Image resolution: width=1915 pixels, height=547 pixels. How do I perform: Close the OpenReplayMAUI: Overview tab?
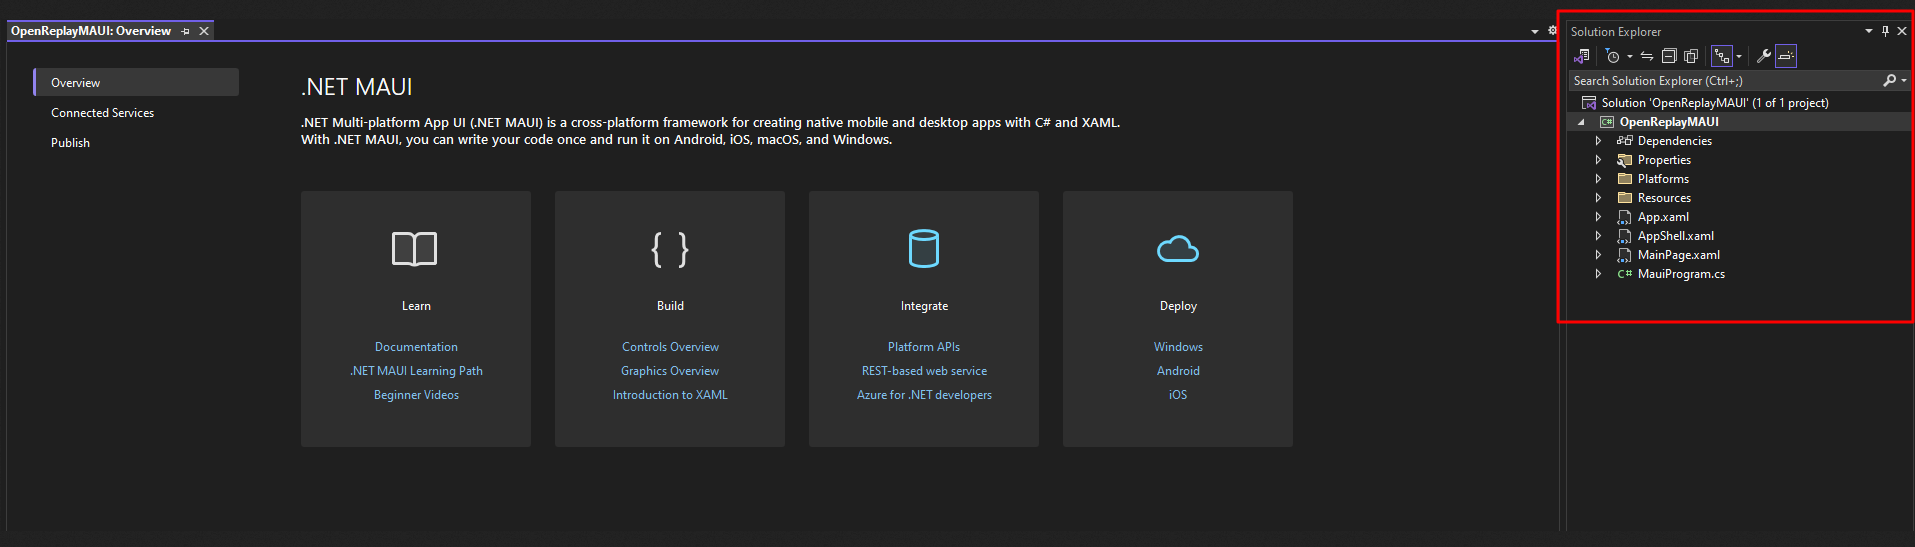pyautogui.click(x=204, y=31)
